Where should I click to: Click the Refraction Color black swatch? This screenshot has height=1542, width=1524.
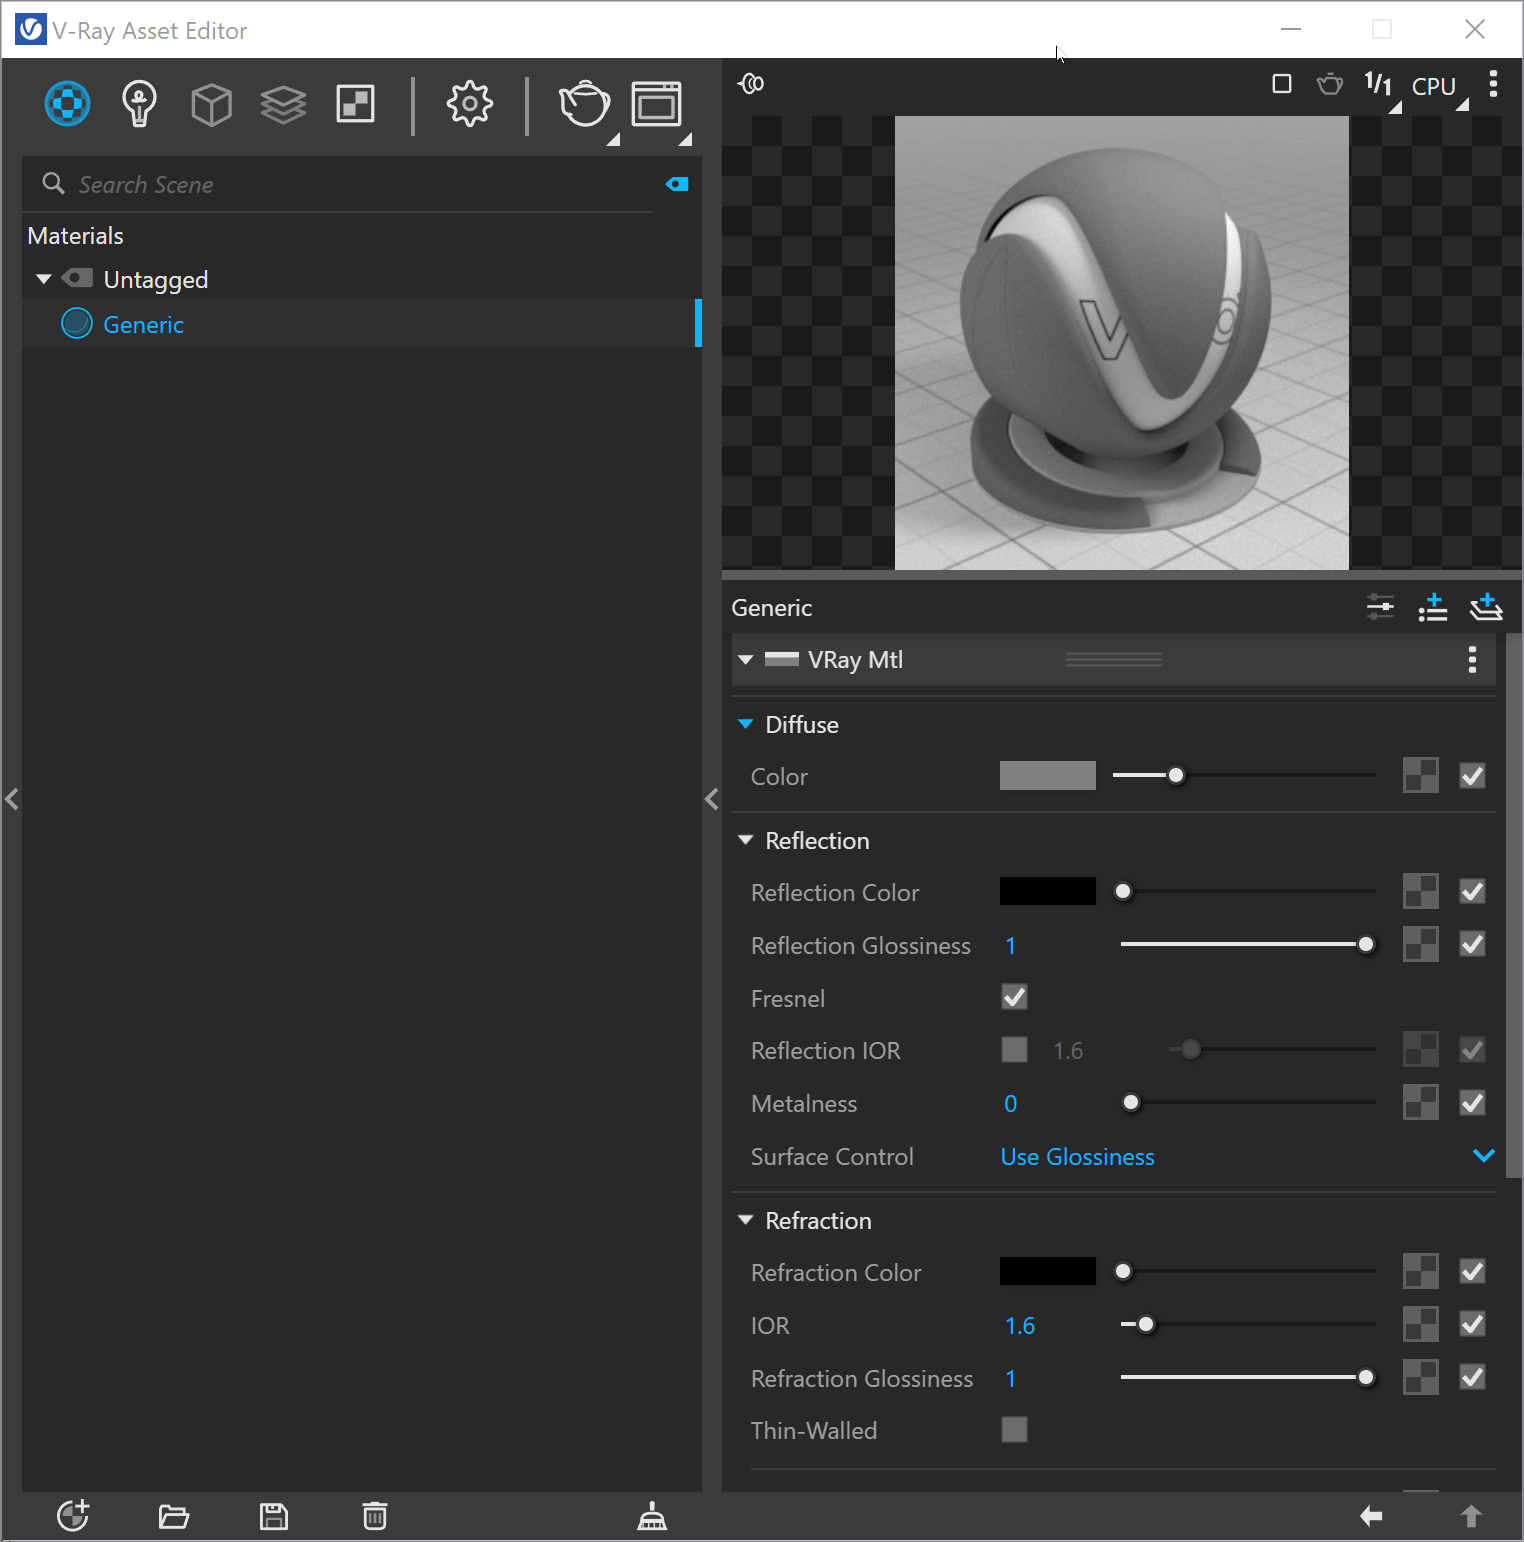coord(1048,1271)
